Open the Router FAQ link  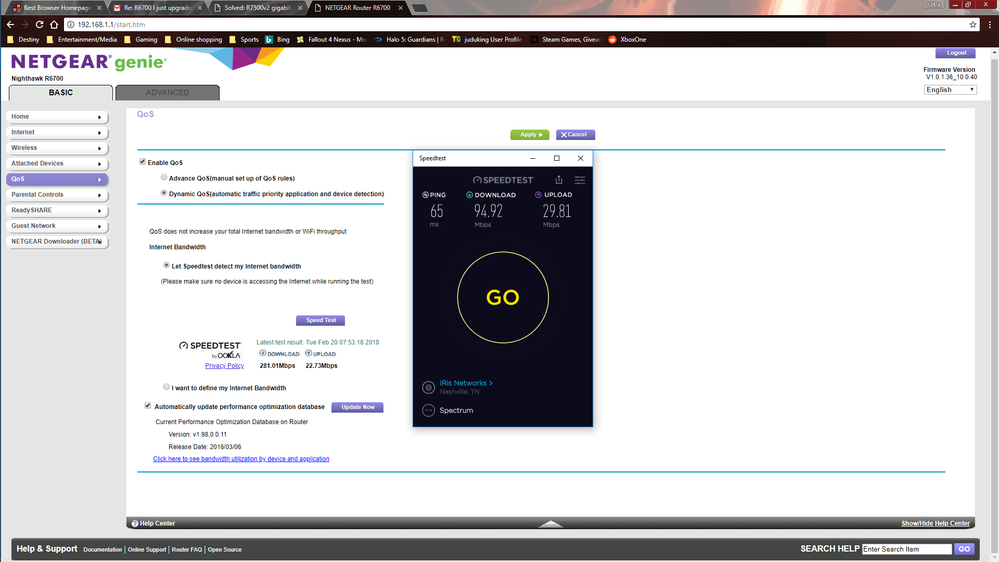click(187, 549)
